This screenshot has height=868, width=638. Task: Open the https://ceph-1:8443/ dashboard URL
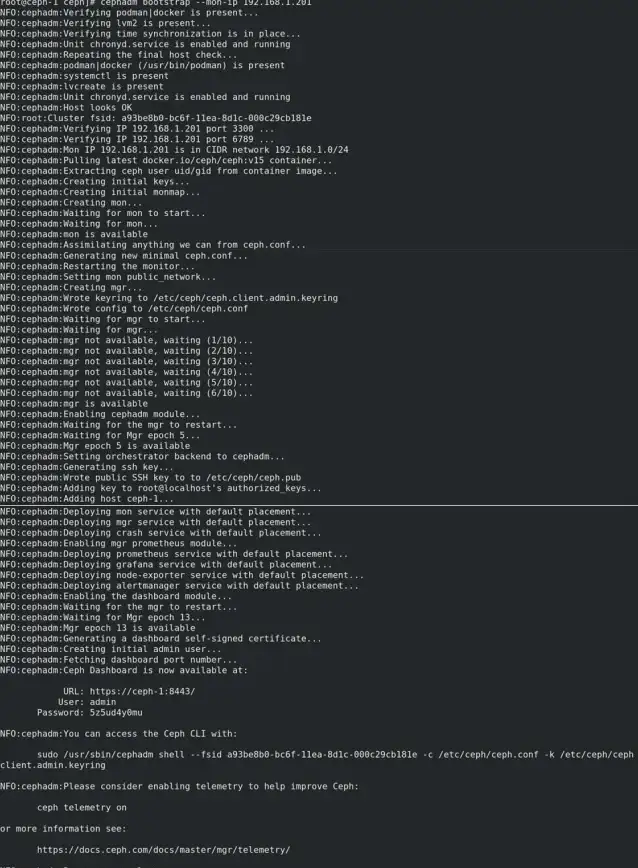[142, 691]
